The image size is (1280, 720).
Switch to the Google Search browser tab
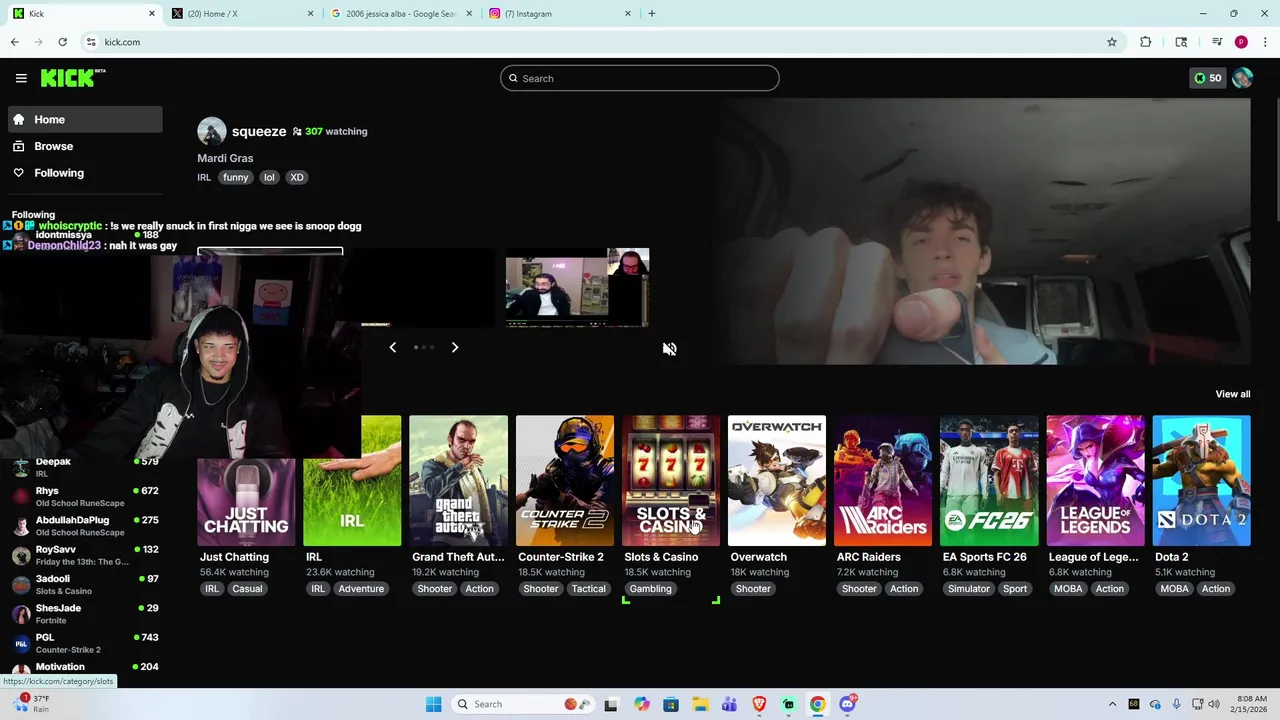(400, 14)
